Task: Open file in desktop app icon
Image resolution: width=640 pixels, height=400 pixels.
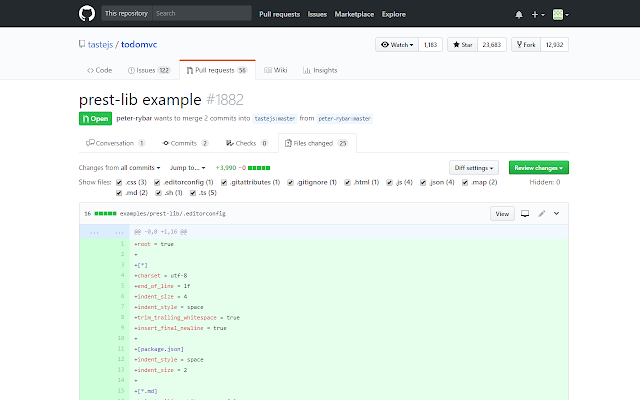Action: [525, 213]
